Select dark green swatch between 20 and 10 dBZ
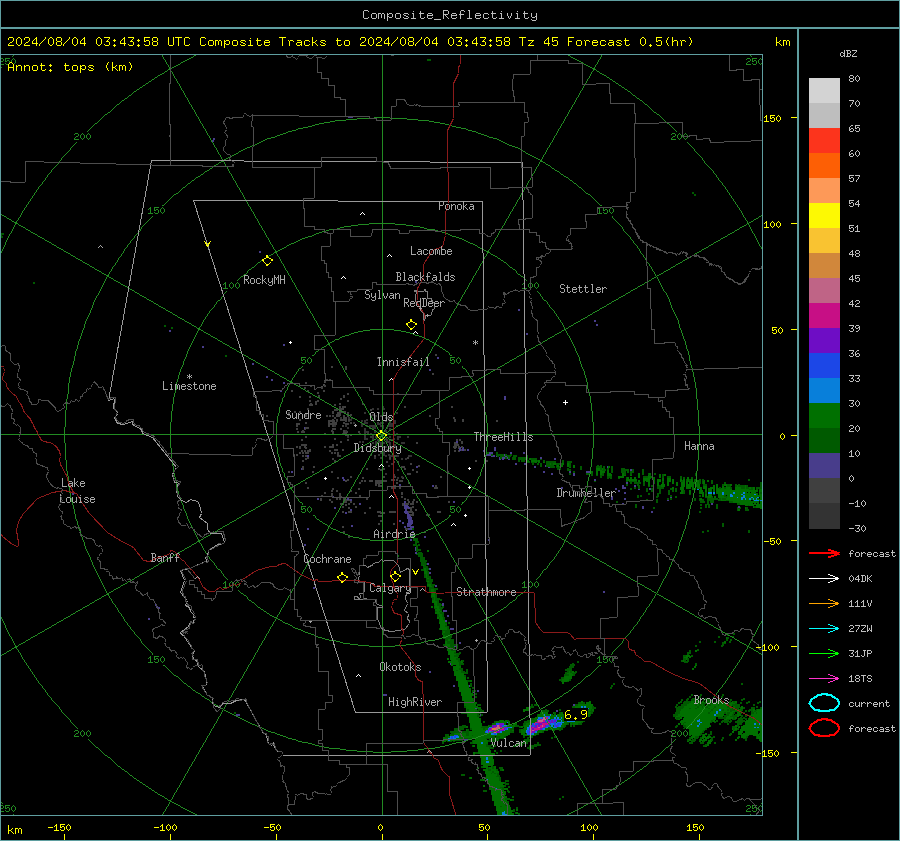This screenshot has width=900, height=841. [824, 440]
